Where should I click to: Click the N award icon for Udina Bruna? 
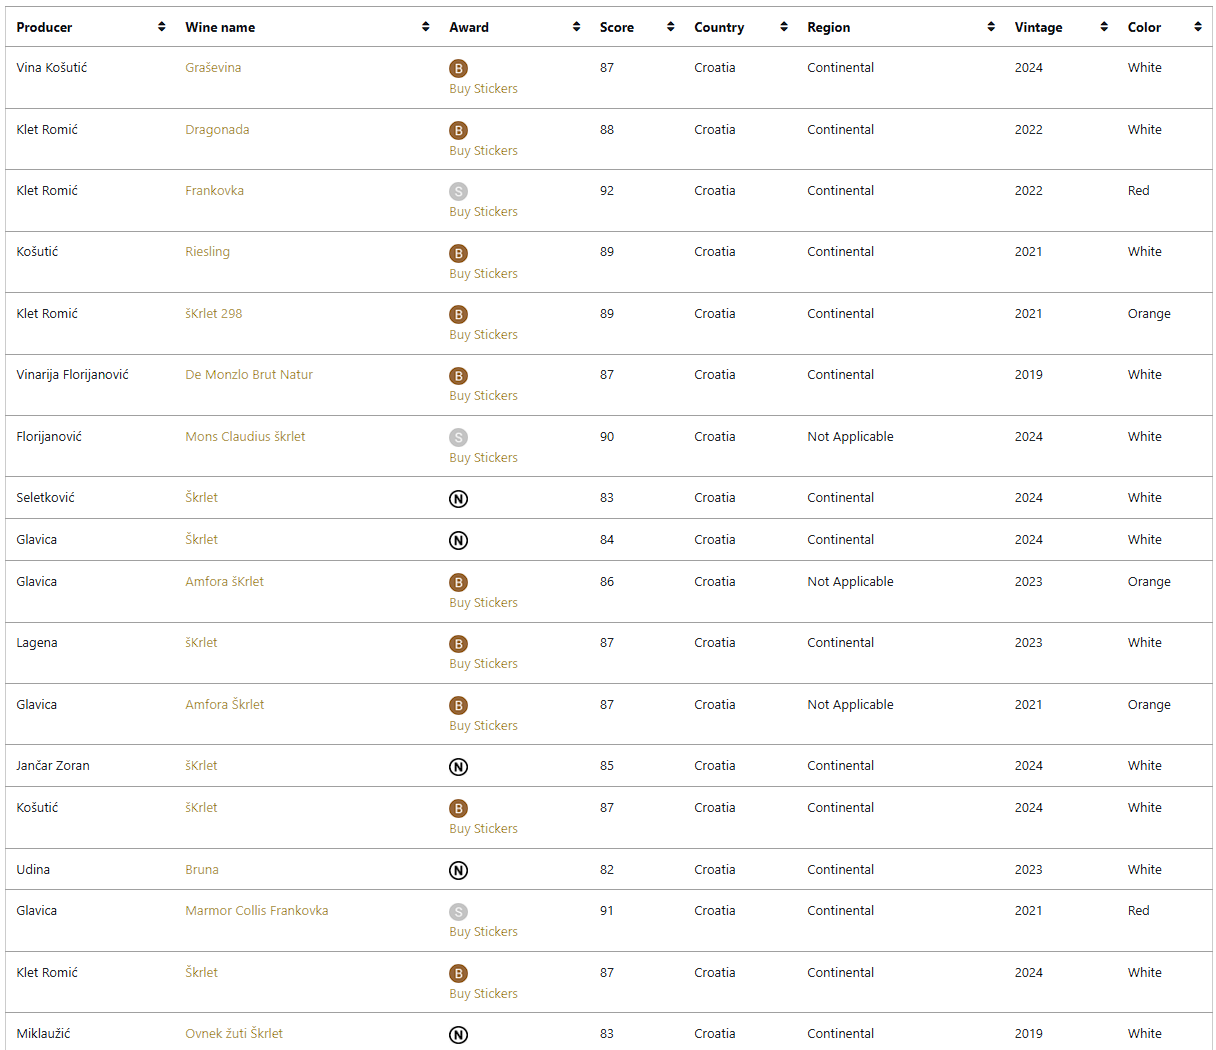point(458,871)
